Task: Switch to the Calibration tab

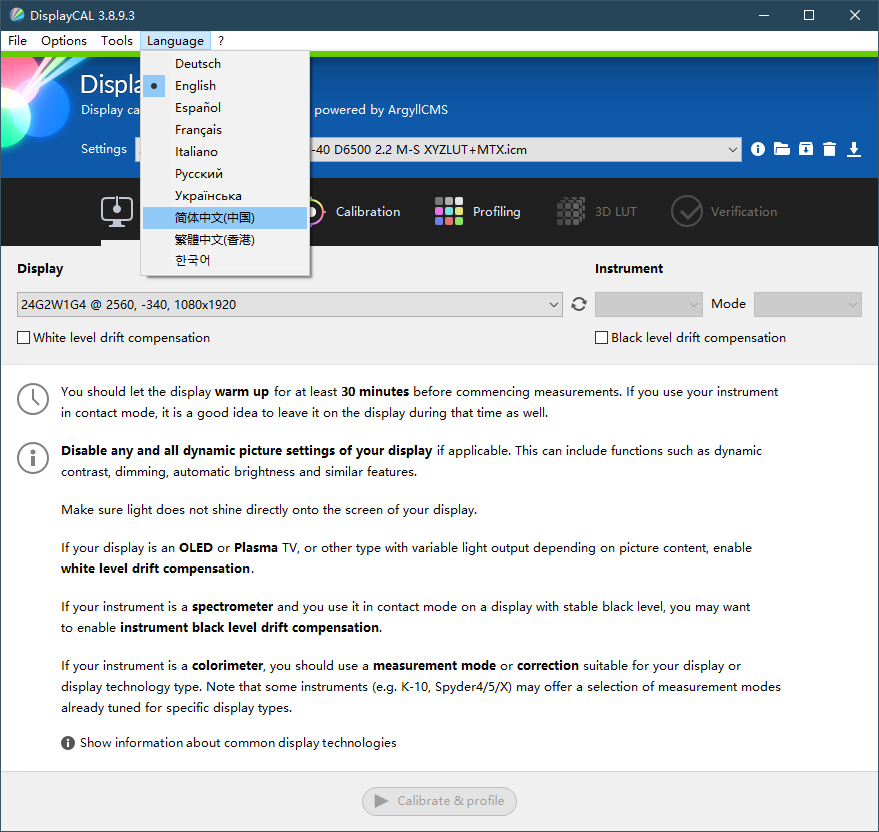Action: (368, 211)
